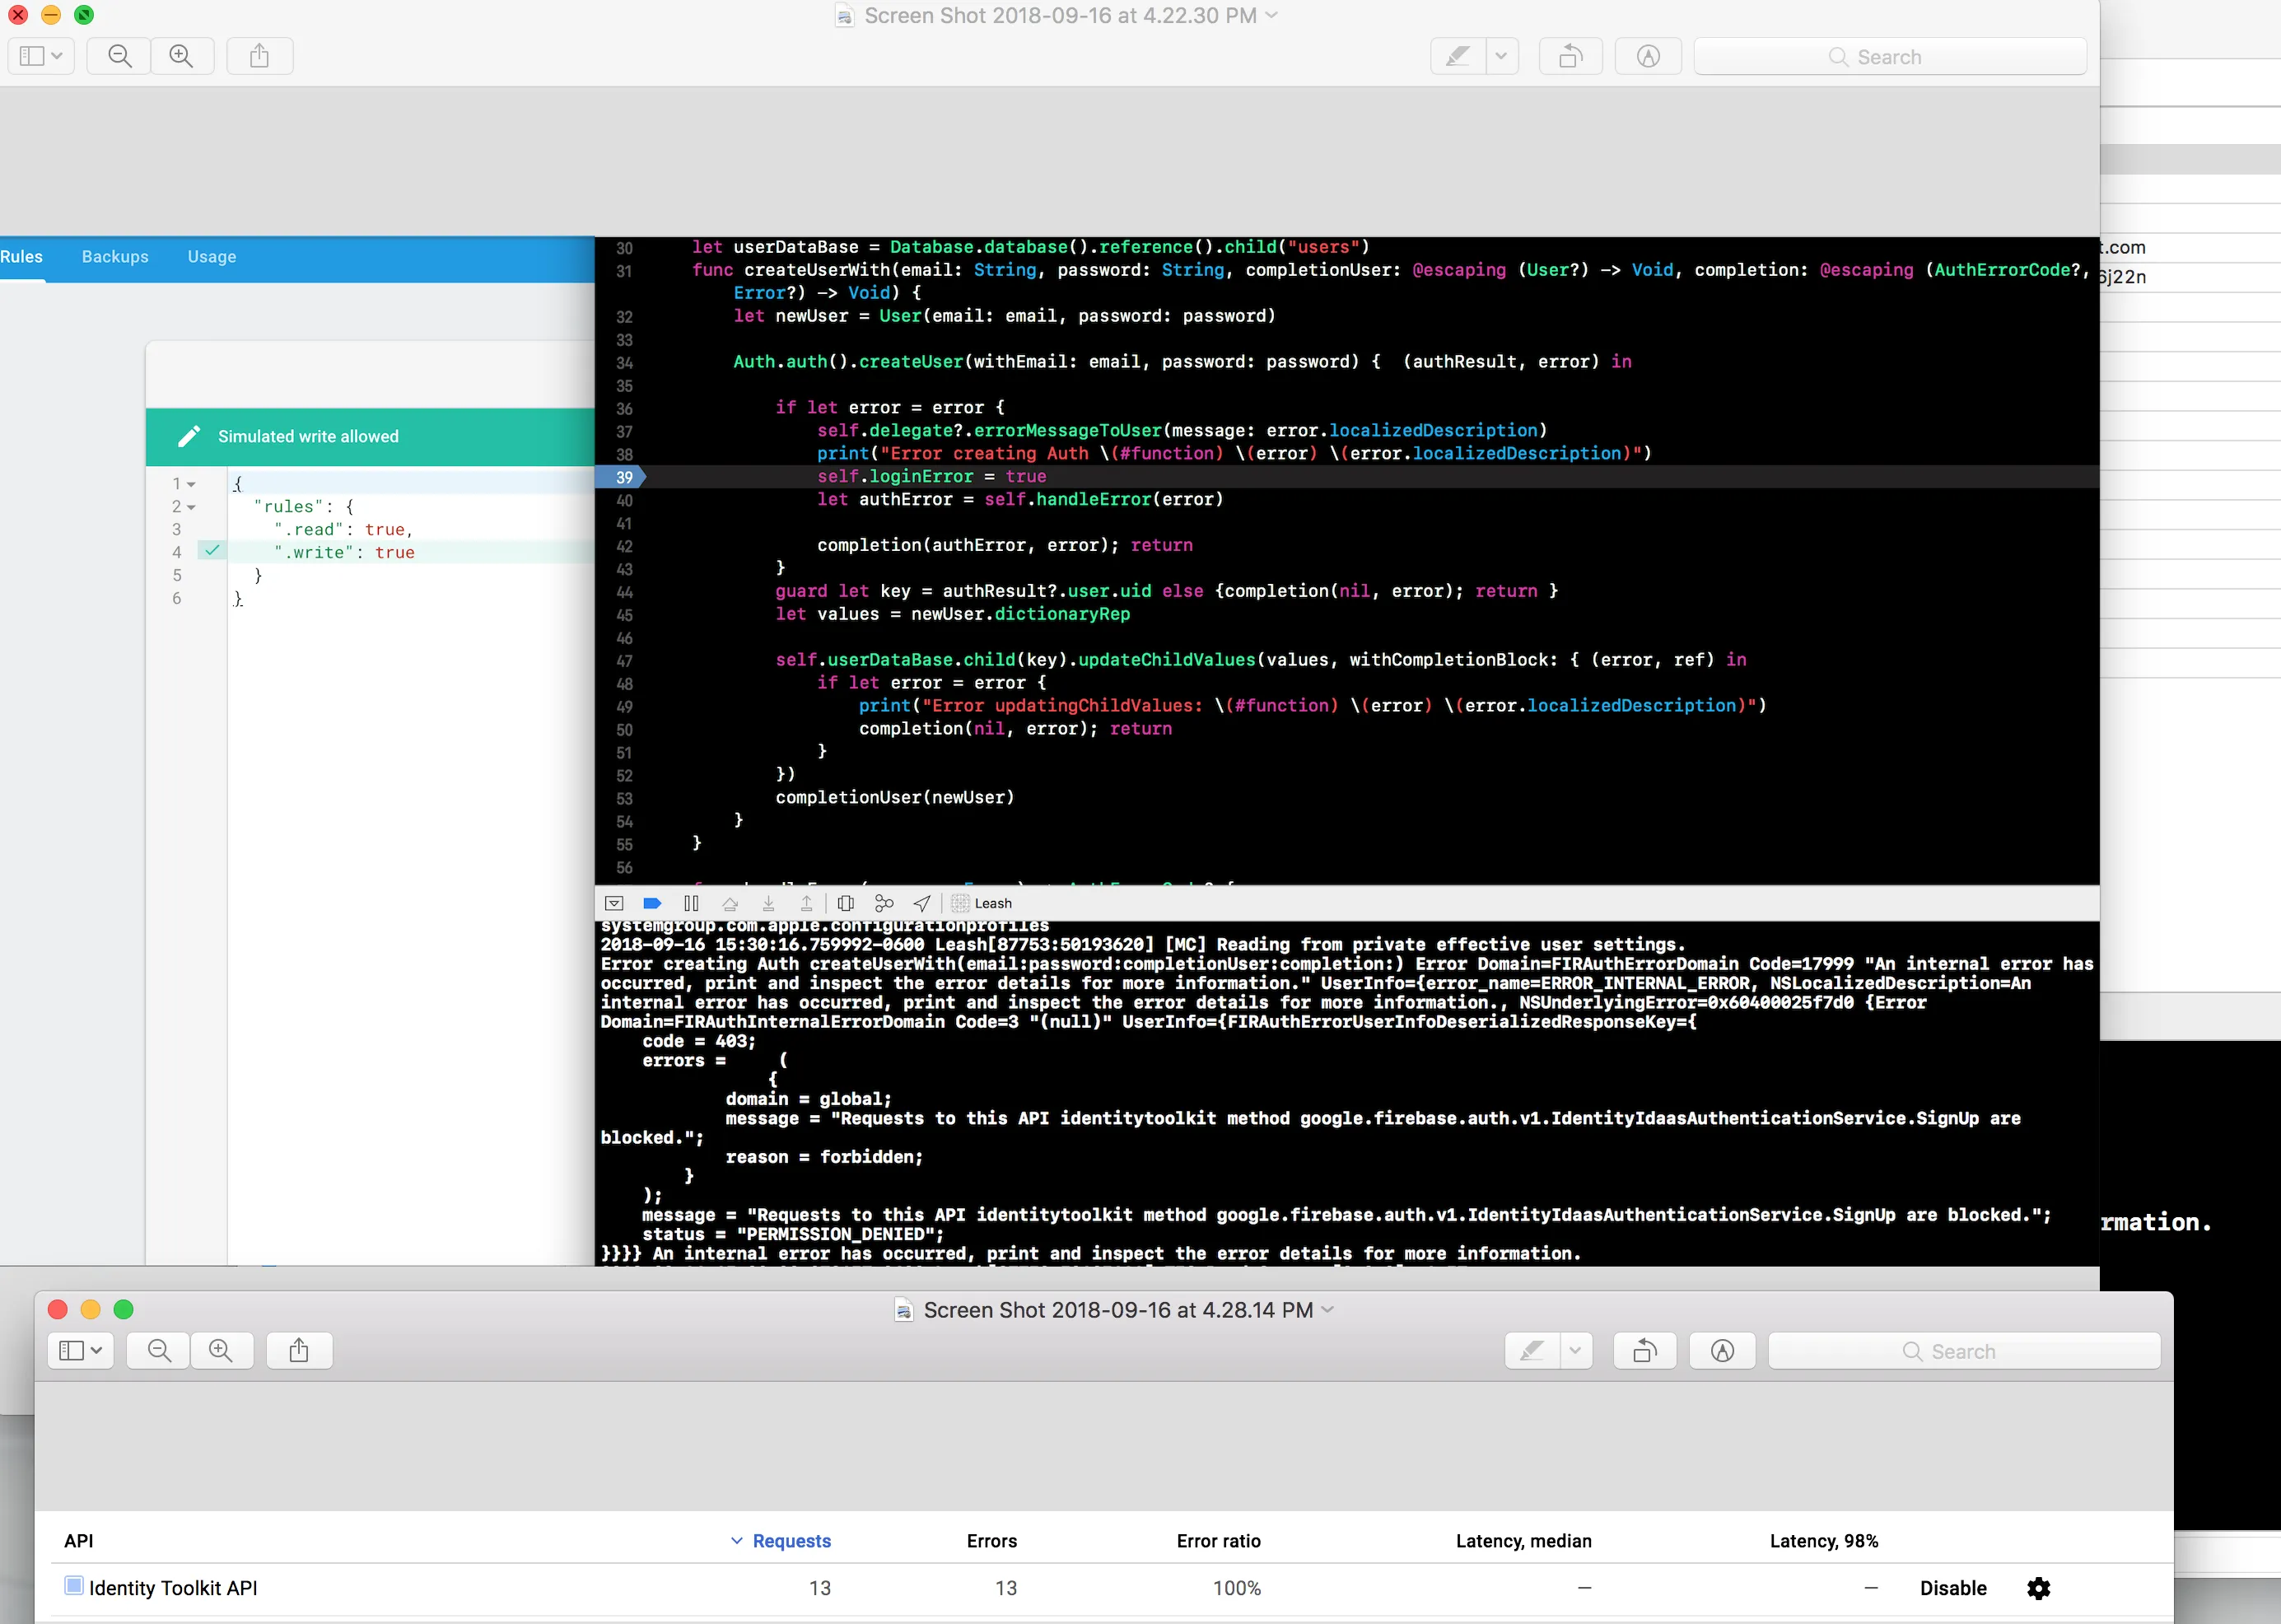This screenshot has height=1624, width=2281.
Task: Open sidebar view menu in 4.28.14 PM window
Action: pyautogui.click(x=81, y=1351)
